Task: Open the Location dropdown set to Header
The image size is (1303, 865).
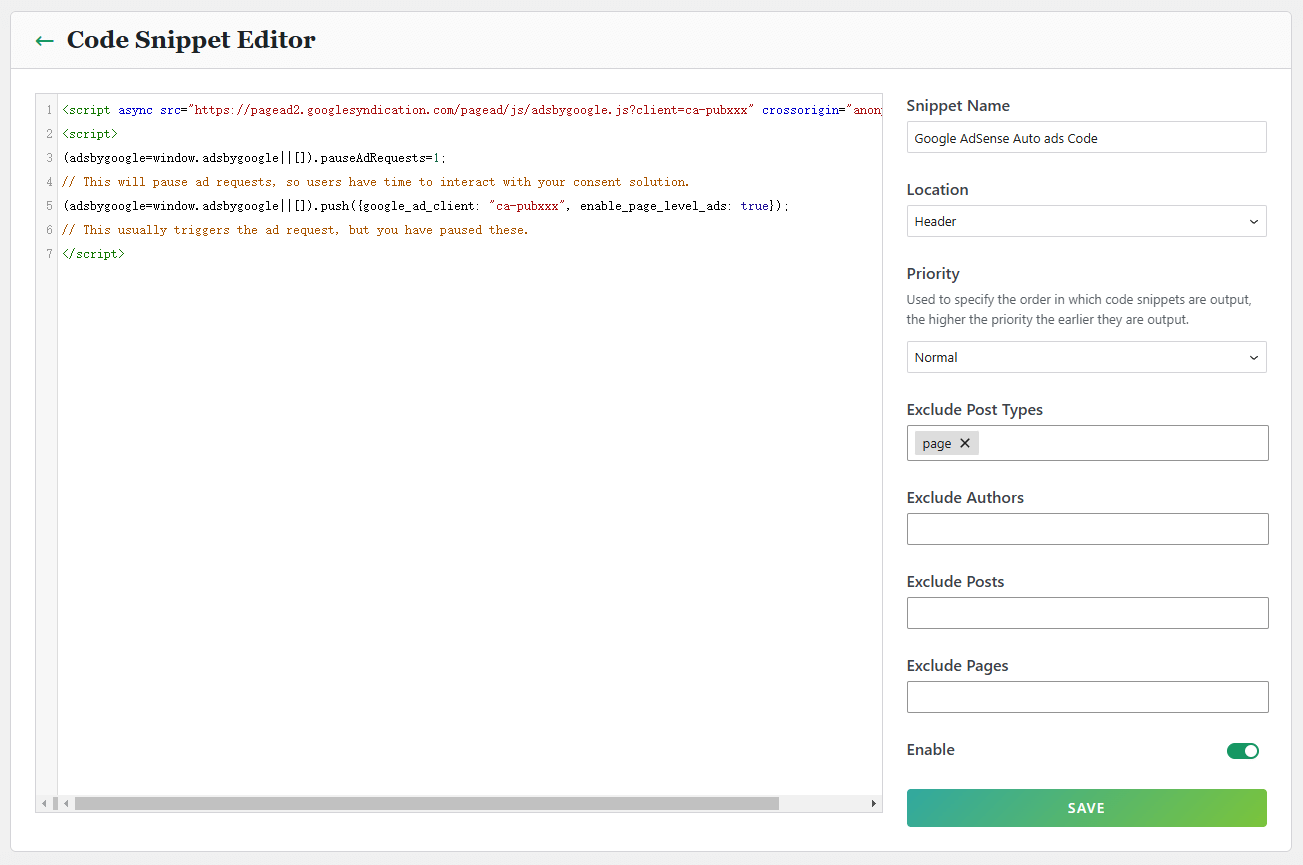Action: coord(1086,221)
